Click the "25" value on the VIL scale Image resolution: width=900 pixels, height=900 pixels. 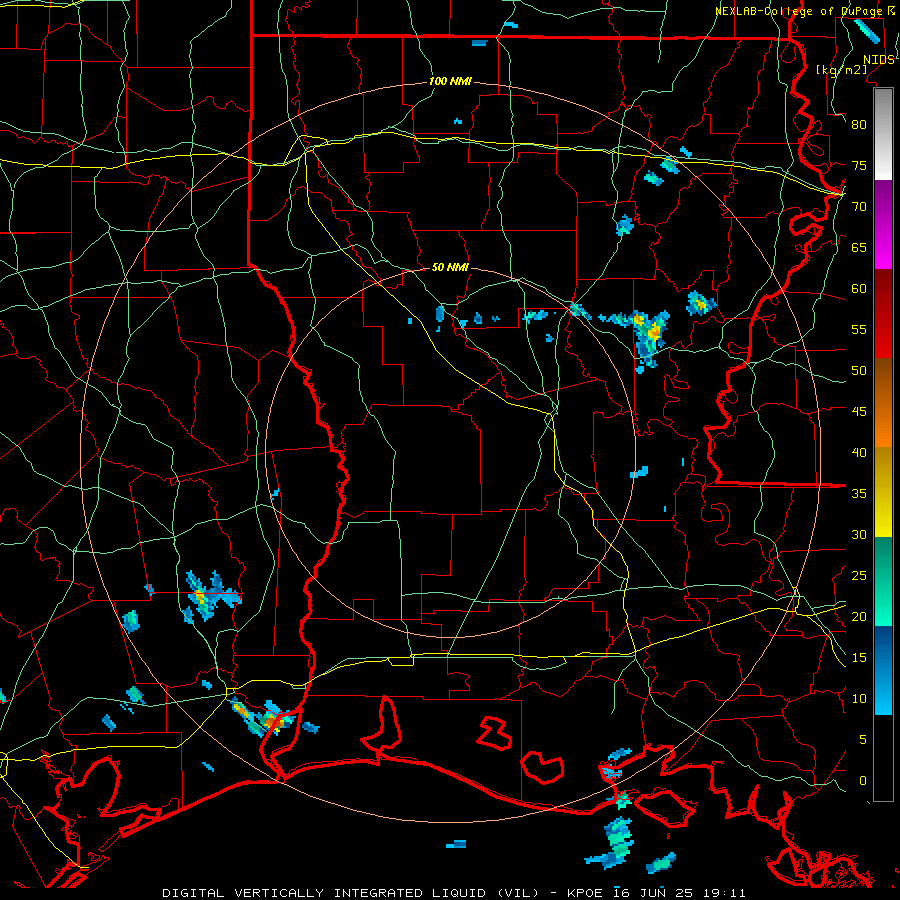pos(859,576)
